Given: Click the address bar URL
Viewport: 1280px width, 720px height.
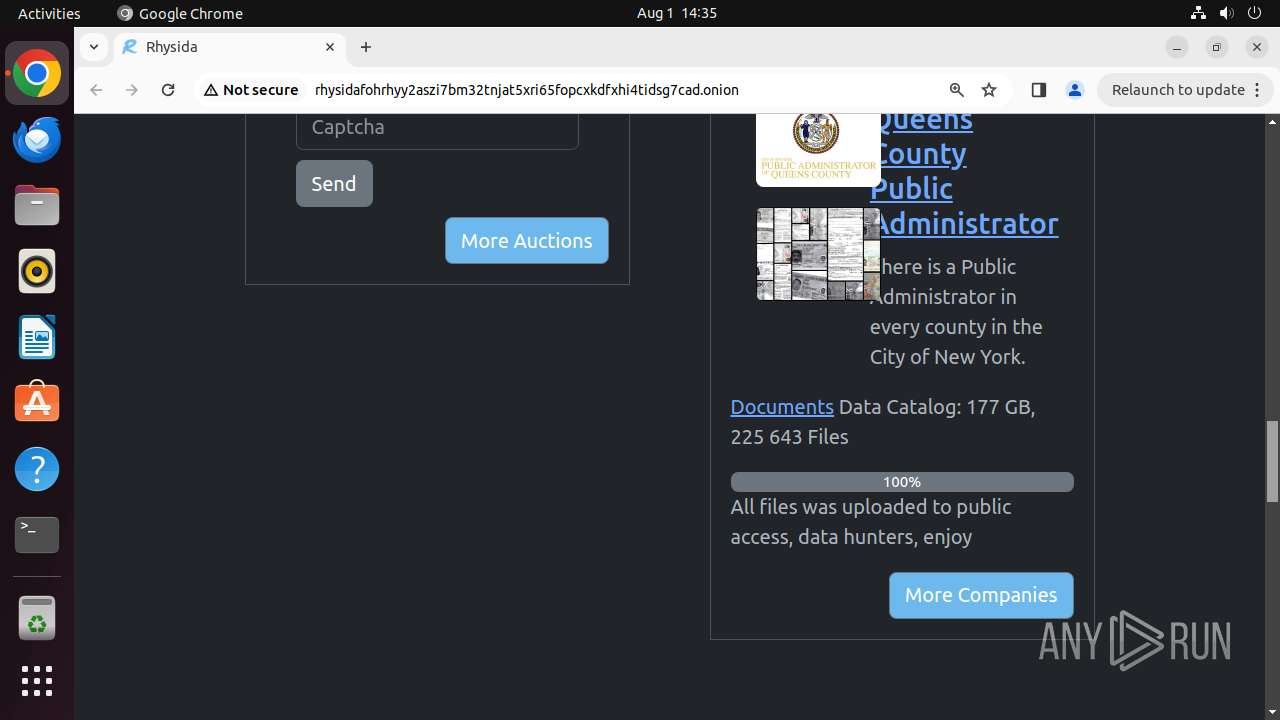Looking at the screenshot, I should [x=527, y=90].
